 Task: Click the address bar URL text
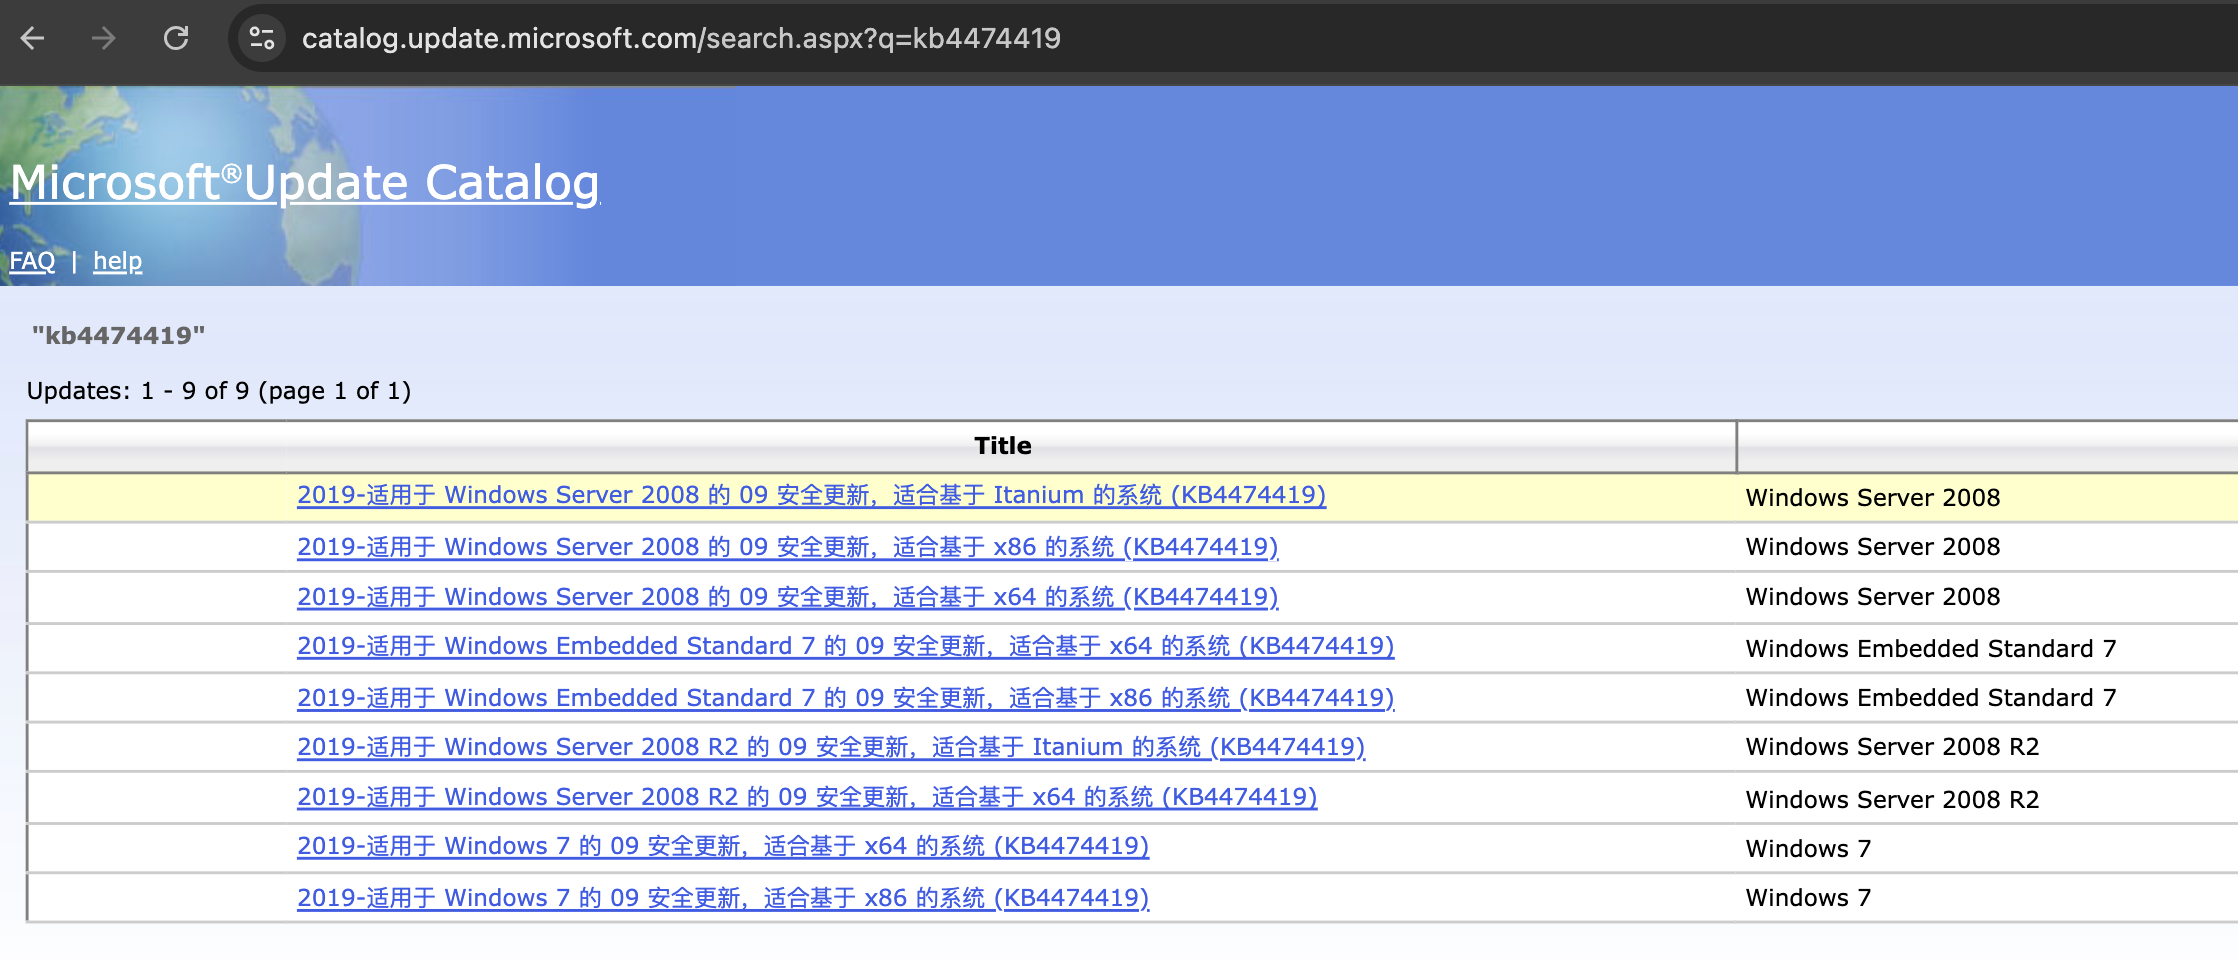[x=681, y=38]
